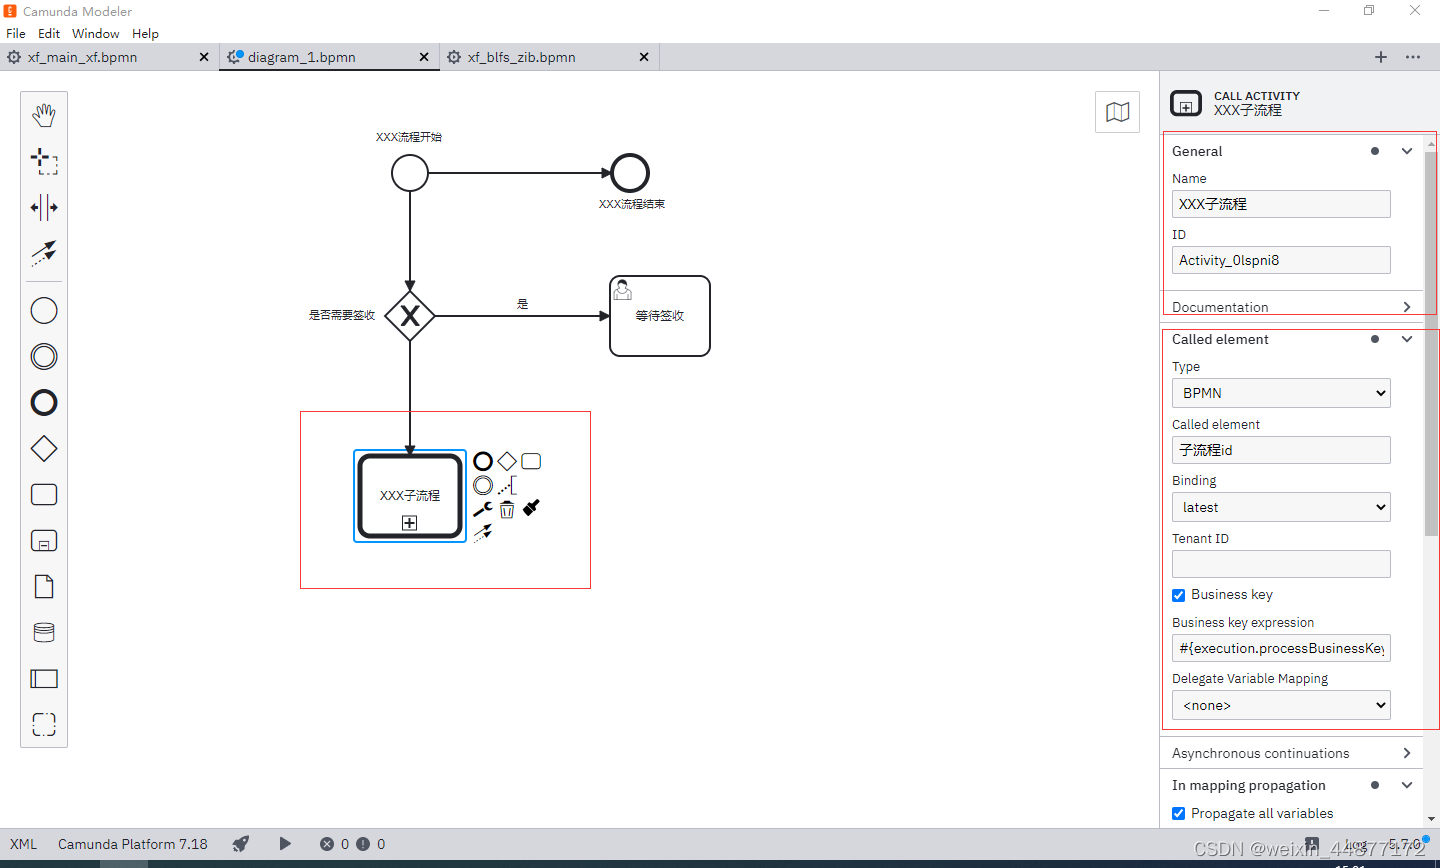This screenshot has height=868, width=1440.
Task: Append text annotation from context pad
Action: pyautogui.click(x=507, y=485)
